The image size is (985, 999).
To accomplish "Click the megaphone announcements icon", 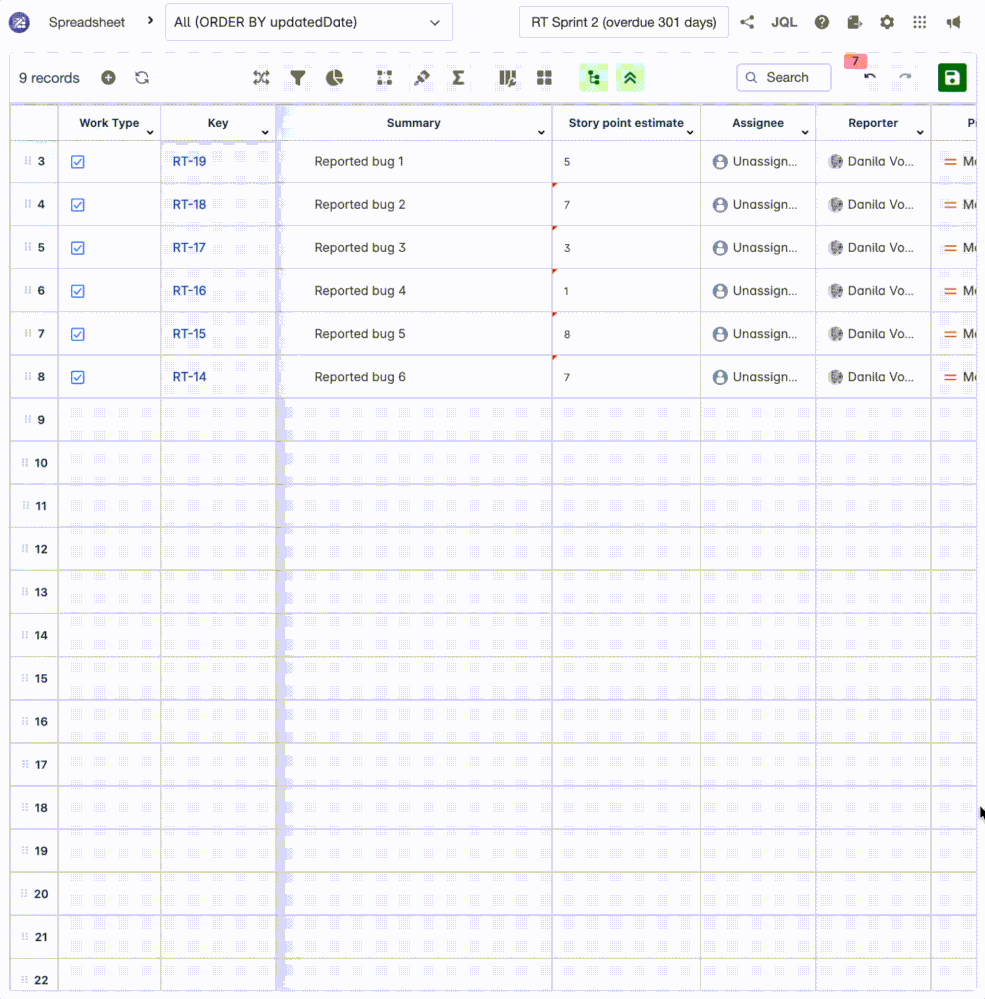I will coord(953,22).
